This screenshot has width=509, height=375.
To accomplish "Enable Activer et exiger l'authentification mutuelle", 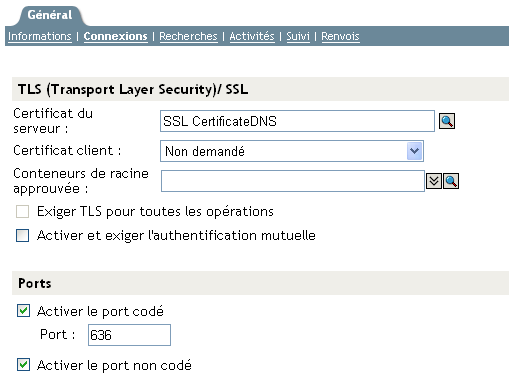I will pyautogui.click(x=23, y=235).
